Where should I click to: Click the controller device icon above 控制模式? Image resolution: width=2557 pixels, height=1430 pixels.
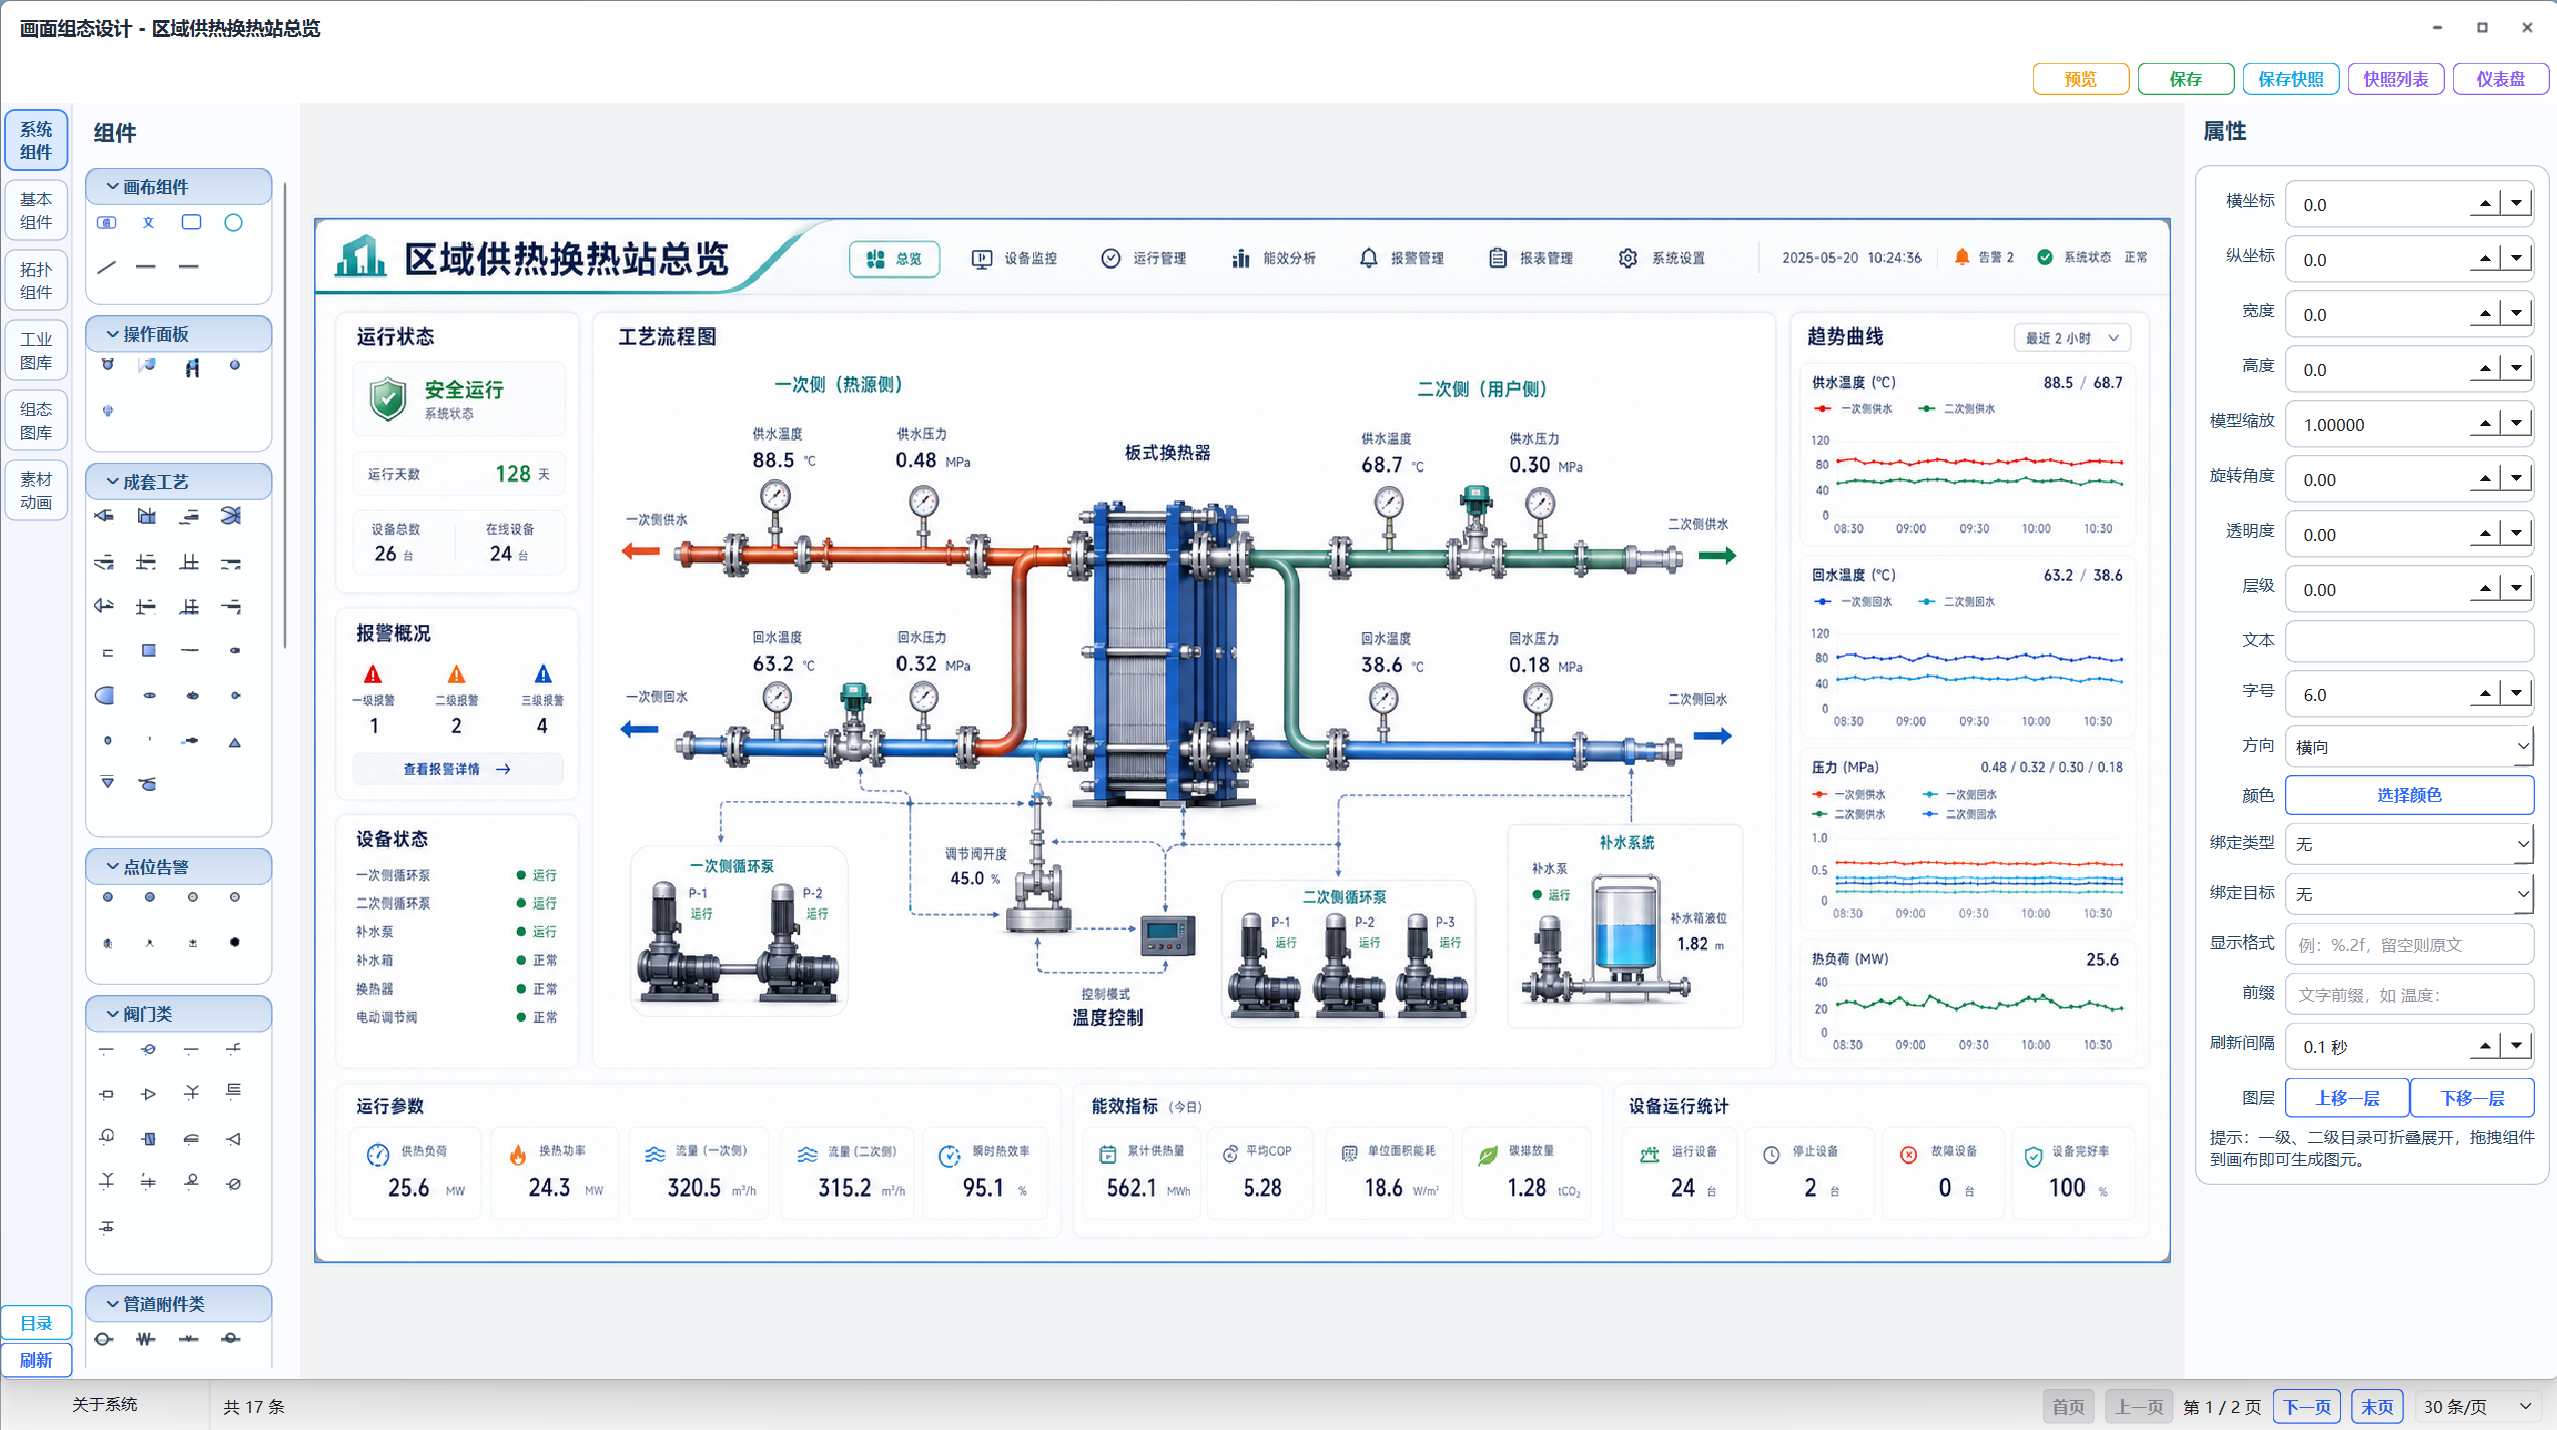coord(1167,935)
